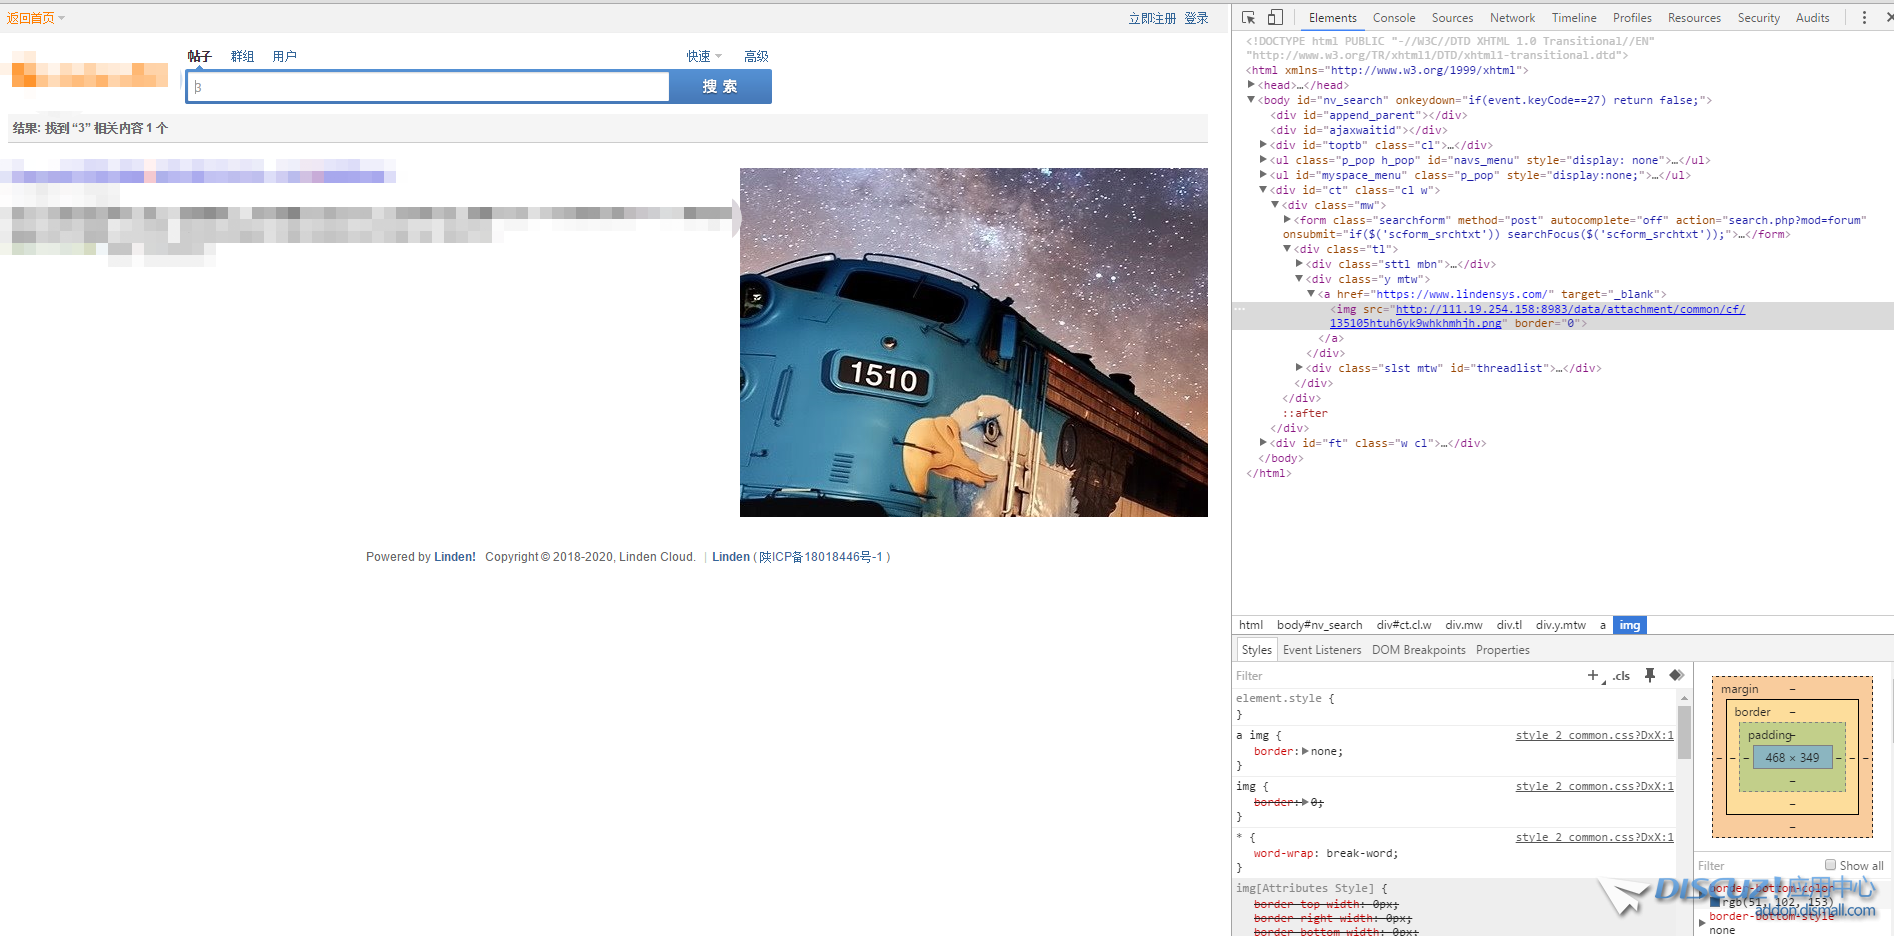
Task: Activate the inspect element picker icon
Action: (x=1248, y=18)
